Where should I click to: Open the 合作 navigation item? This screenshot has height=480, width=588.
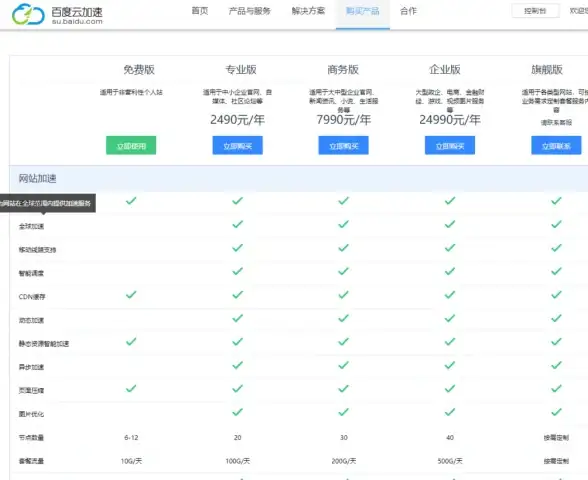coord(408,11)
